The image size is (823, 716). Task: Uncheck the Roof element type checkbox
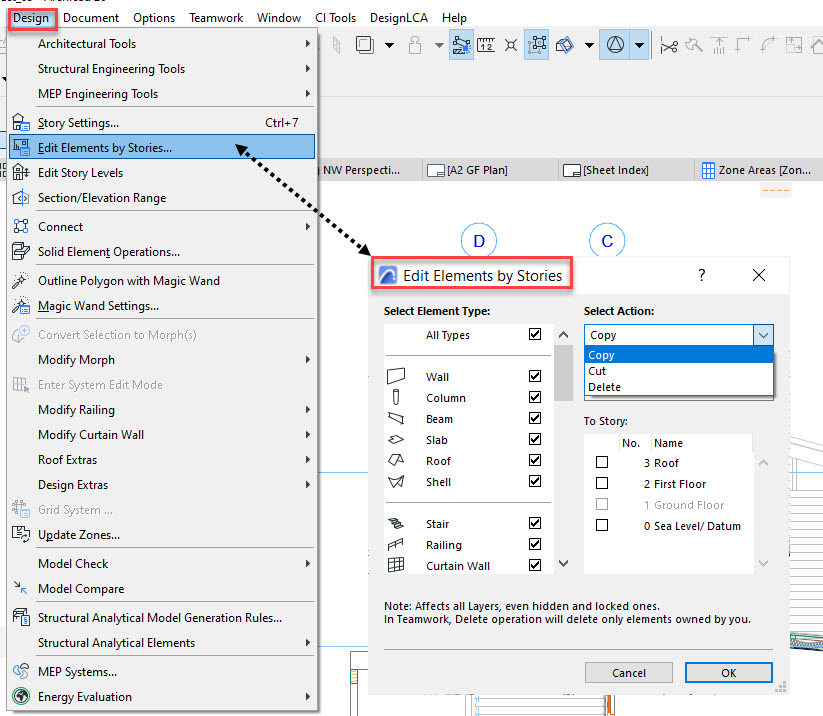pos(535,460)
